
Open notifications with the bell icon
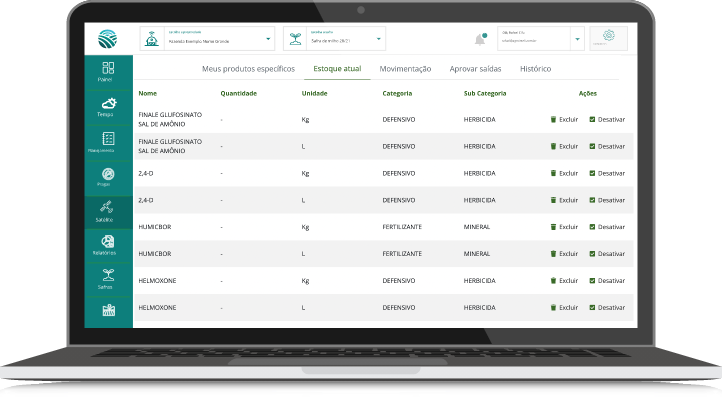480,40
